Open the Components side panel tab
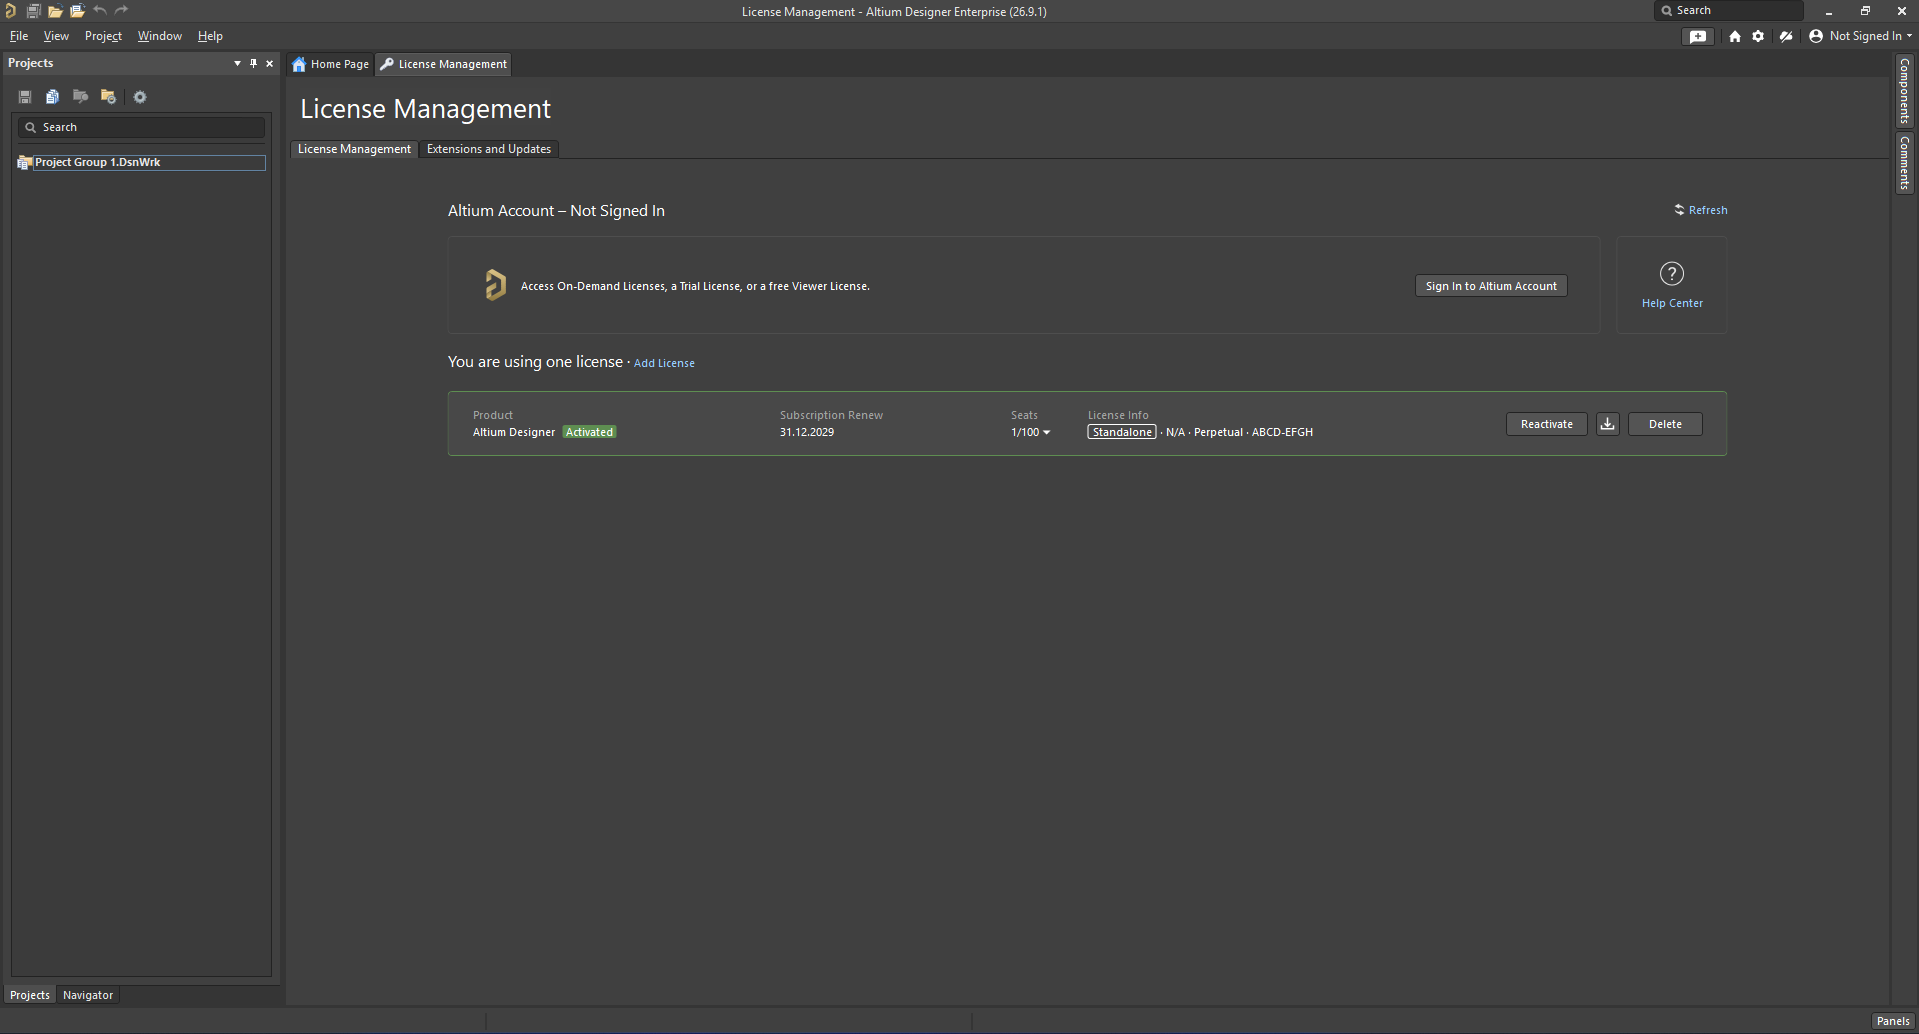This screenshot has height=1034, width=1919. 1905,91
